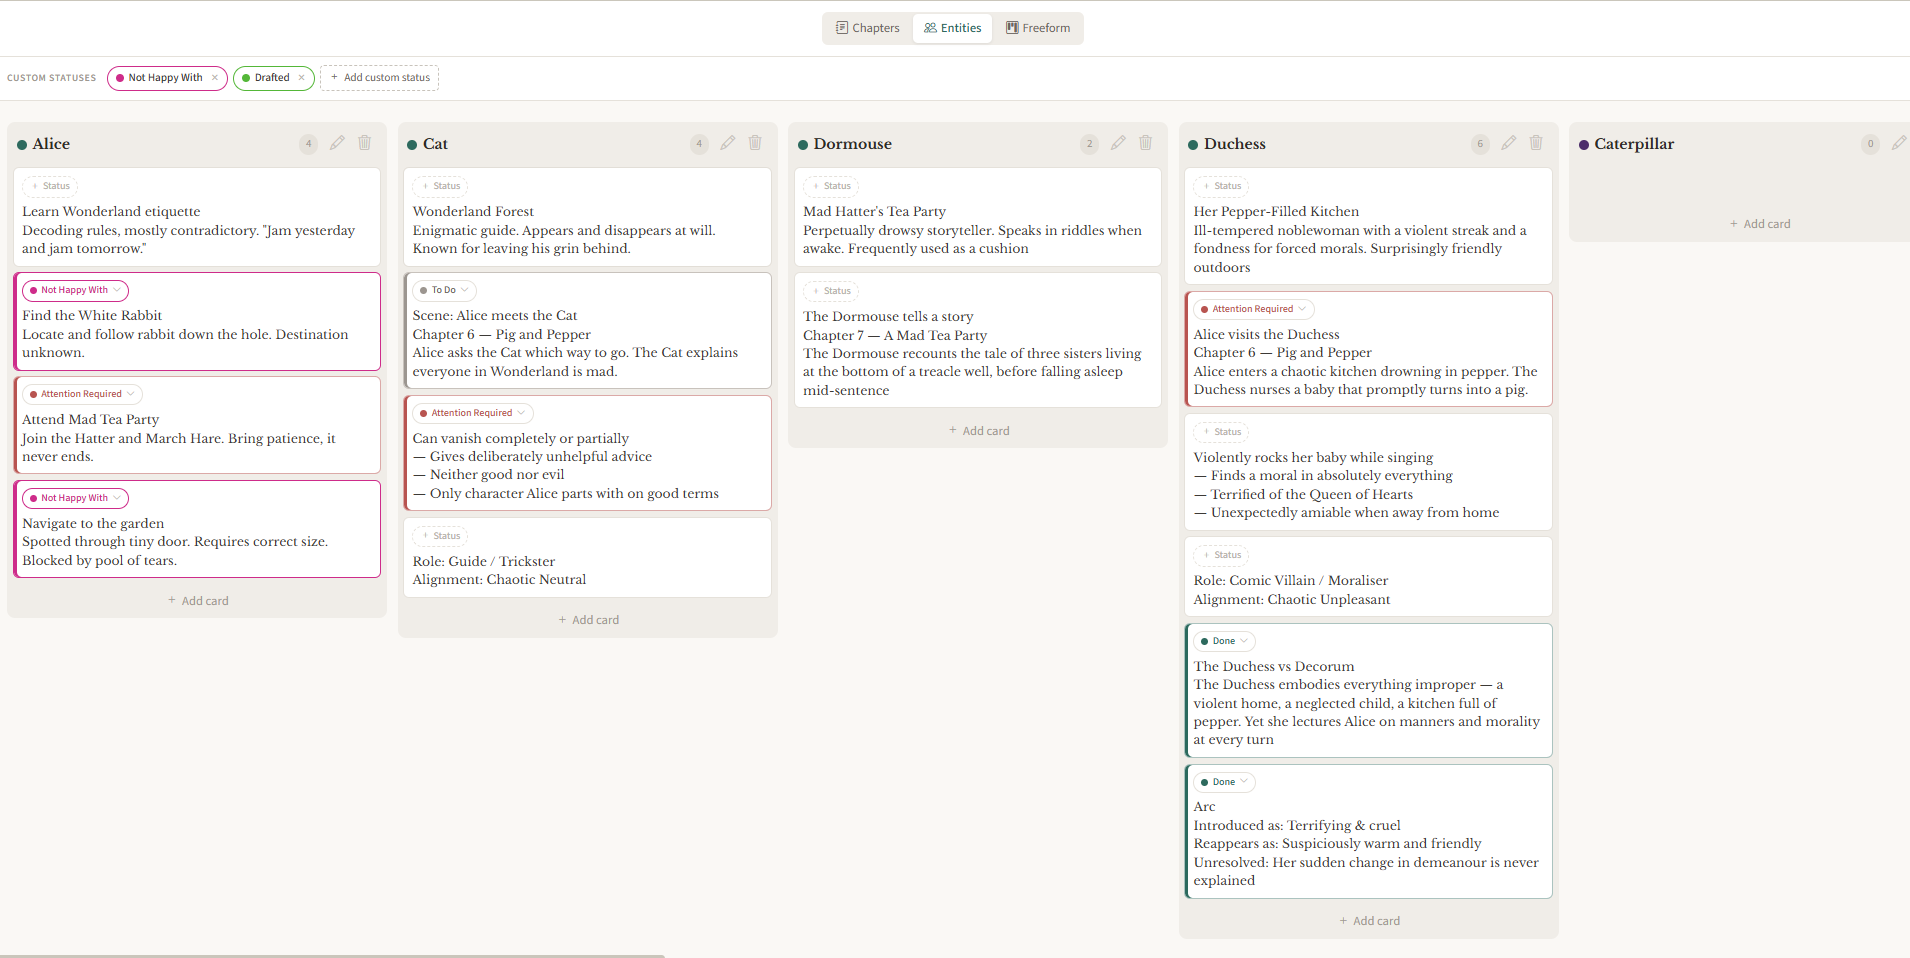Switch to the Chapters tab

click(868, 28)
